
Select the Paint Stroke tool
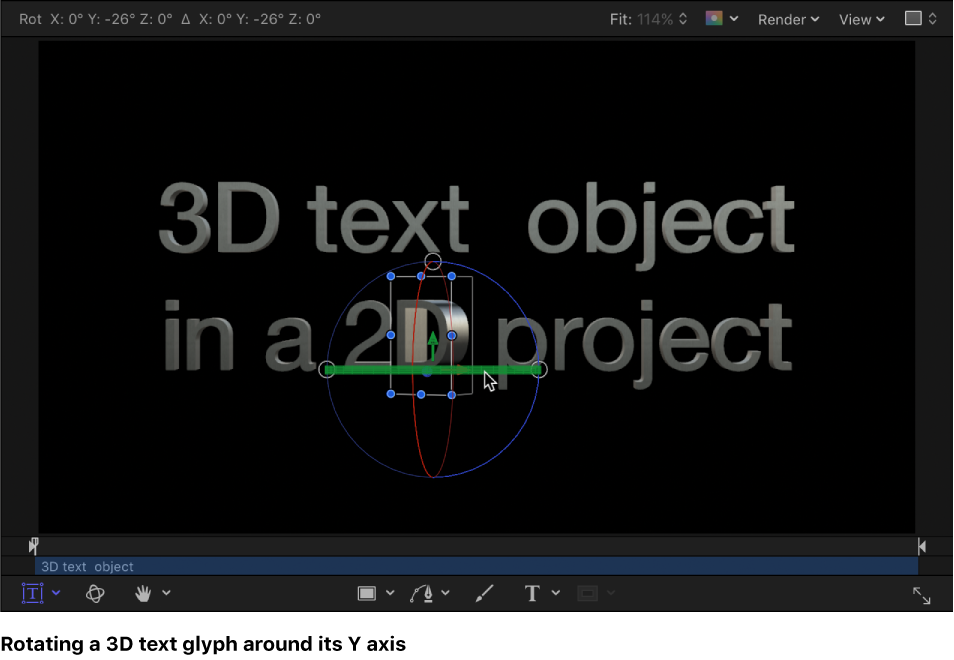tap(485, 593)
